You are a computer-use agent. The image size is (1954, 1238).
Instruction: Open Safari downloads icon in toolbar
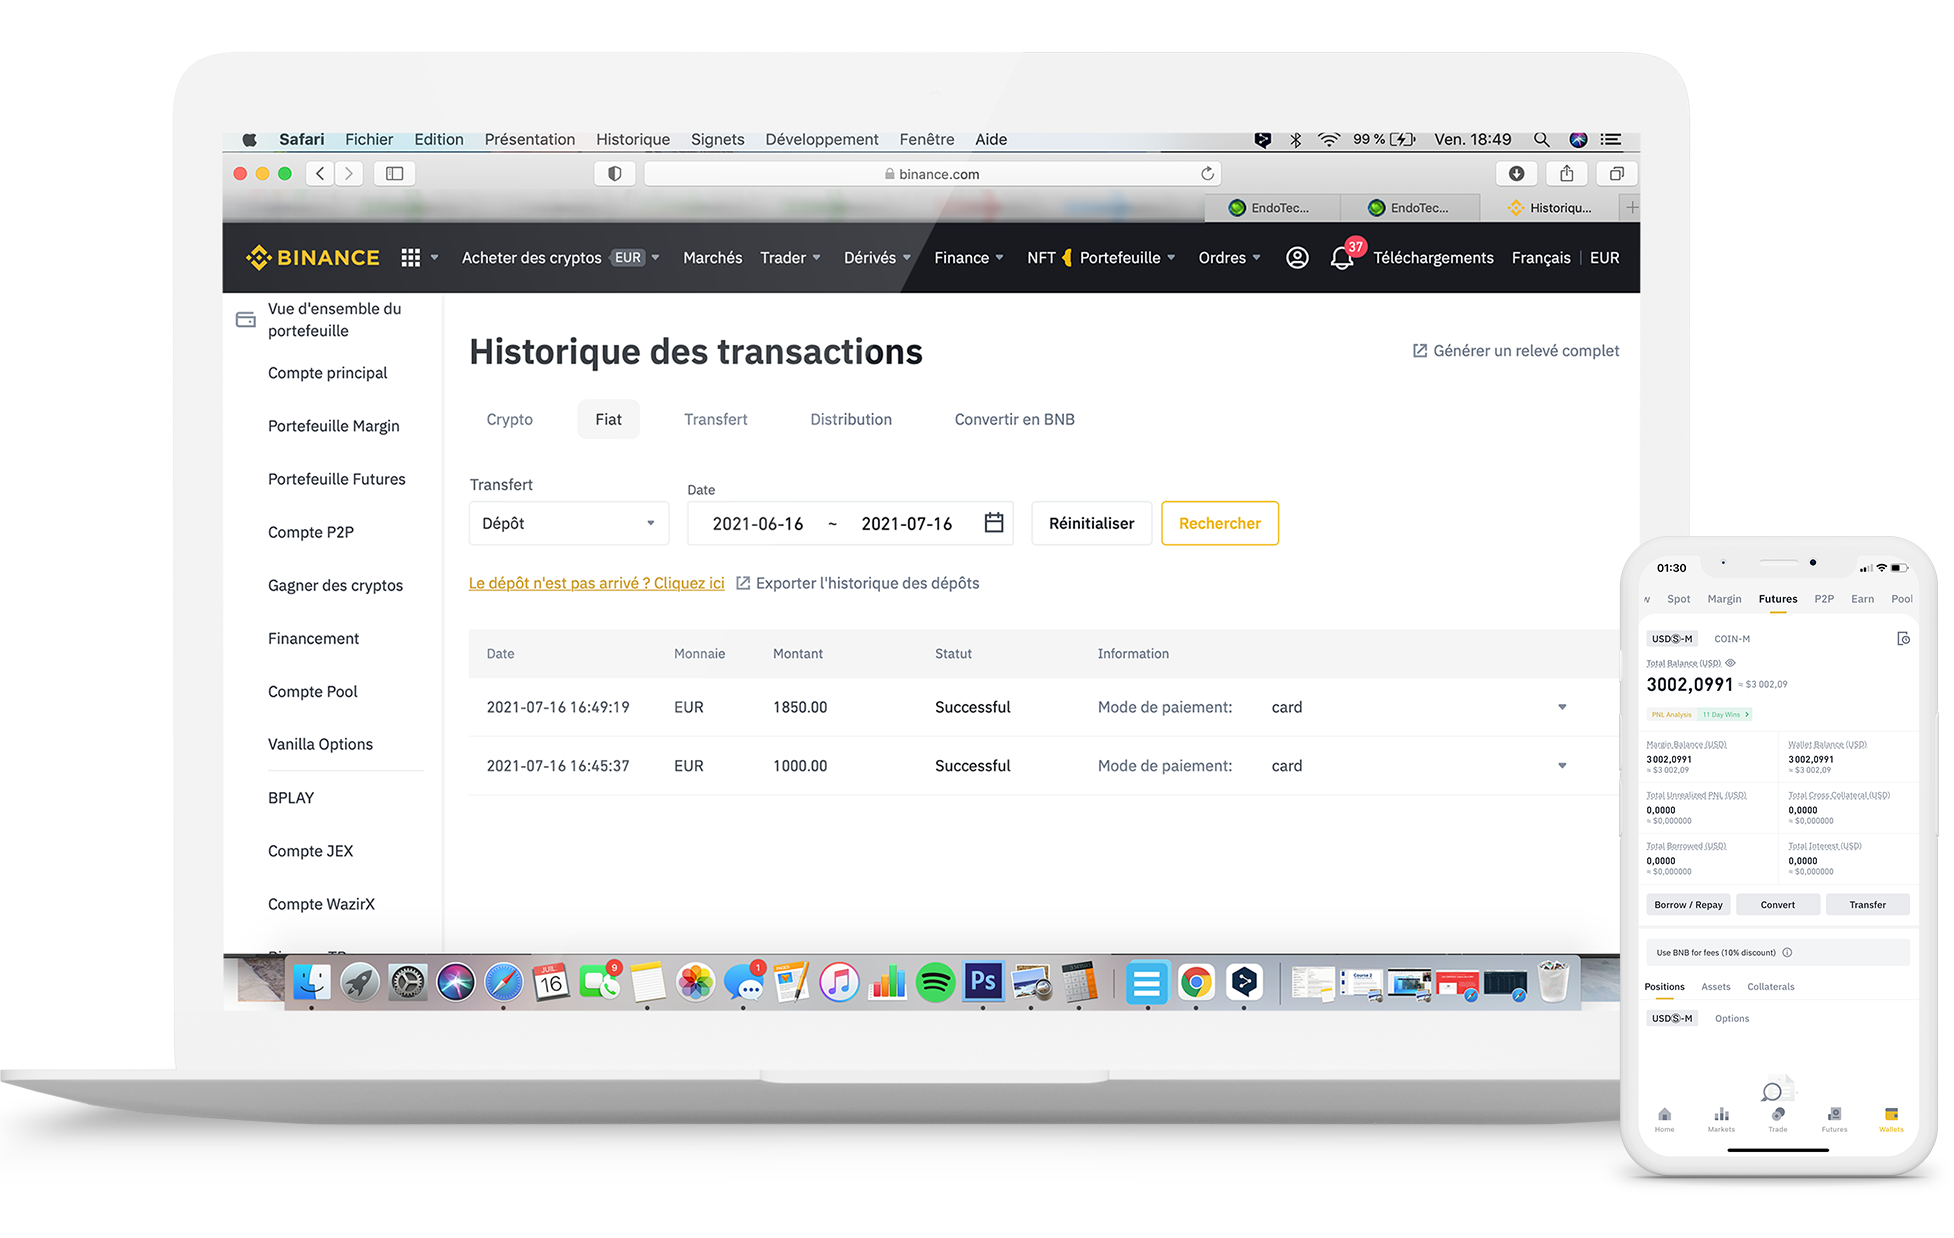coord(1516,174)
